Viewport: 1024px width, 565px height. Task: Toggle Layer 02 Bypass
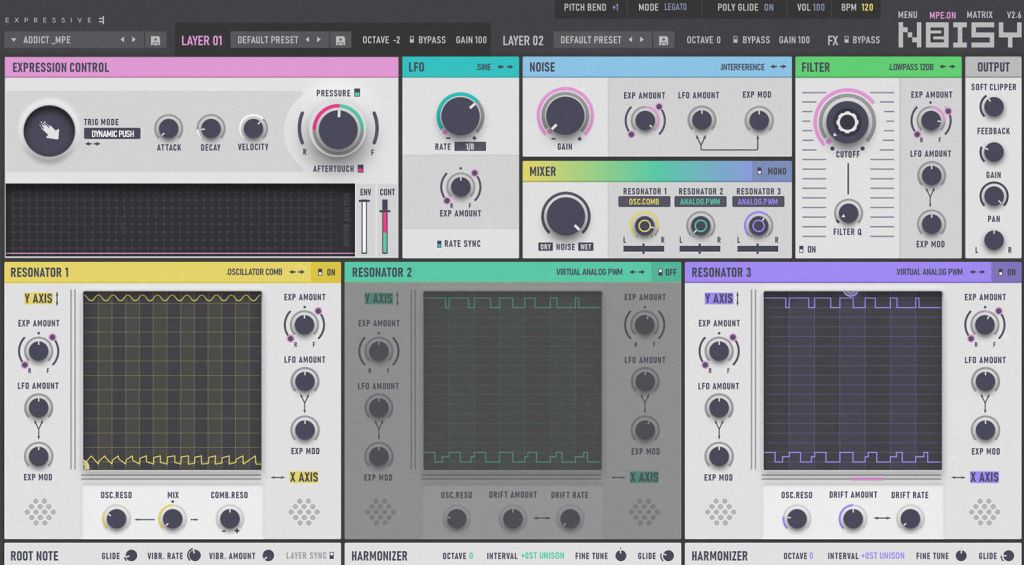click(751, 40)
